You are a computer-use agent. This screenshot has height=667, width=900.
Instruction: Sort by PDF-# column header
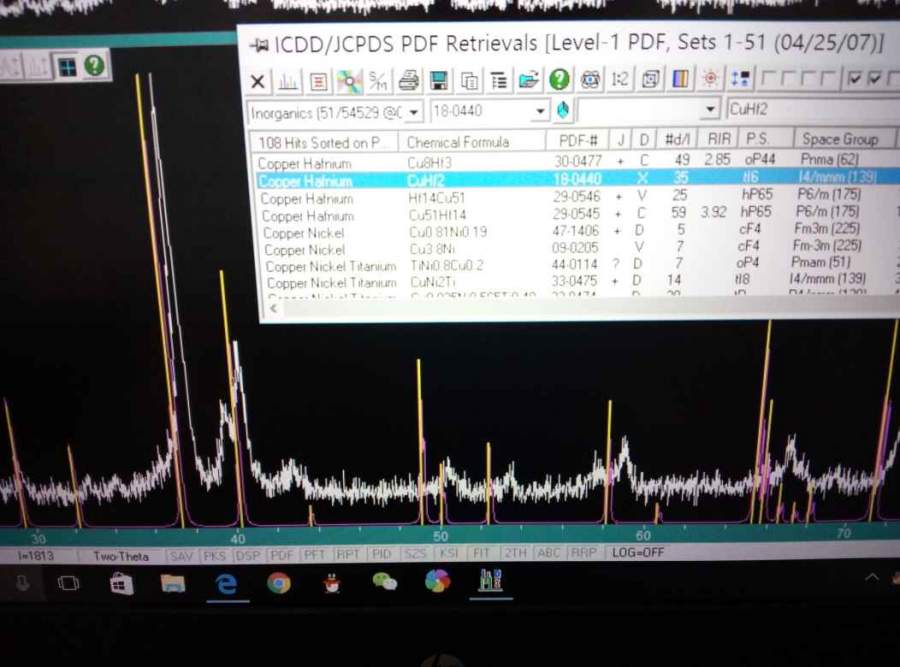pos(577,140)
